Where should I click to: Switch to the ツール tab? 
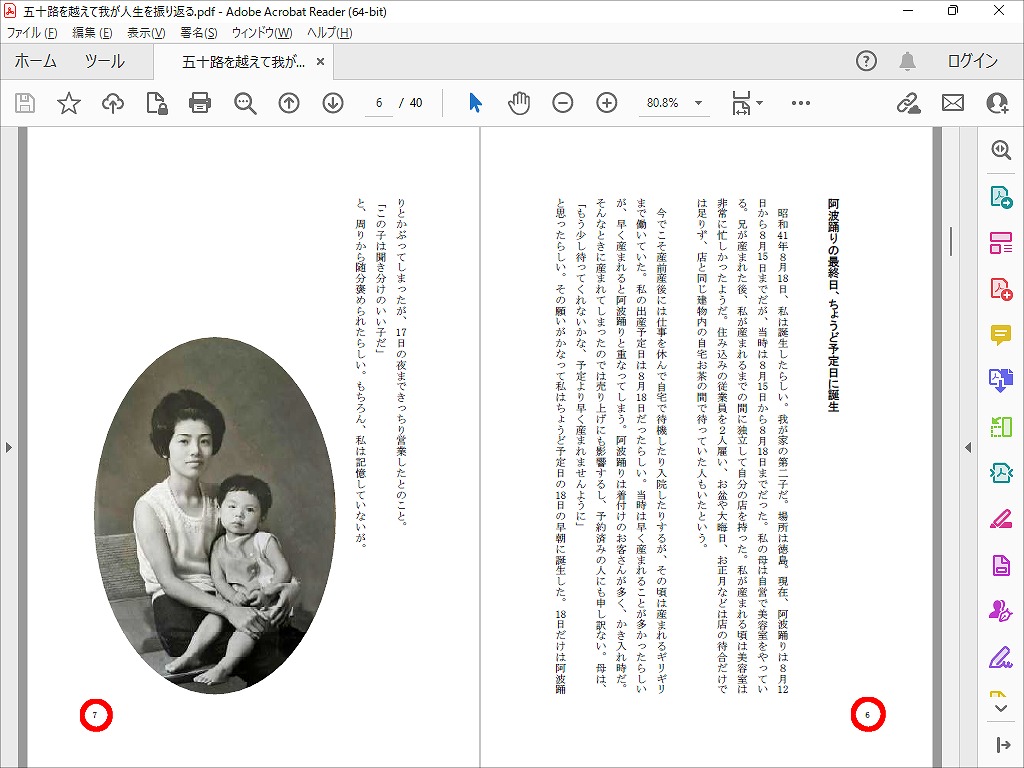tap(104, 61)
